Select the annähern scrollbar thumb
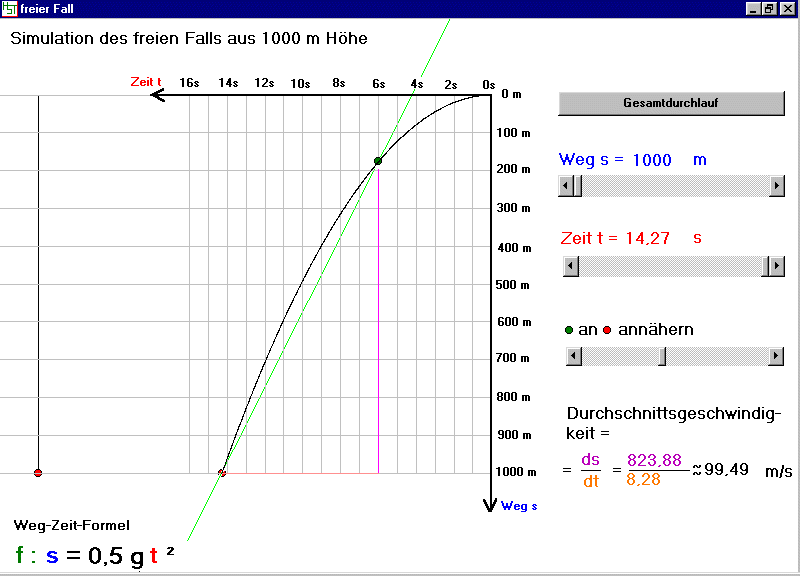Screen dimensions: 800x576 tap(662, 356)
